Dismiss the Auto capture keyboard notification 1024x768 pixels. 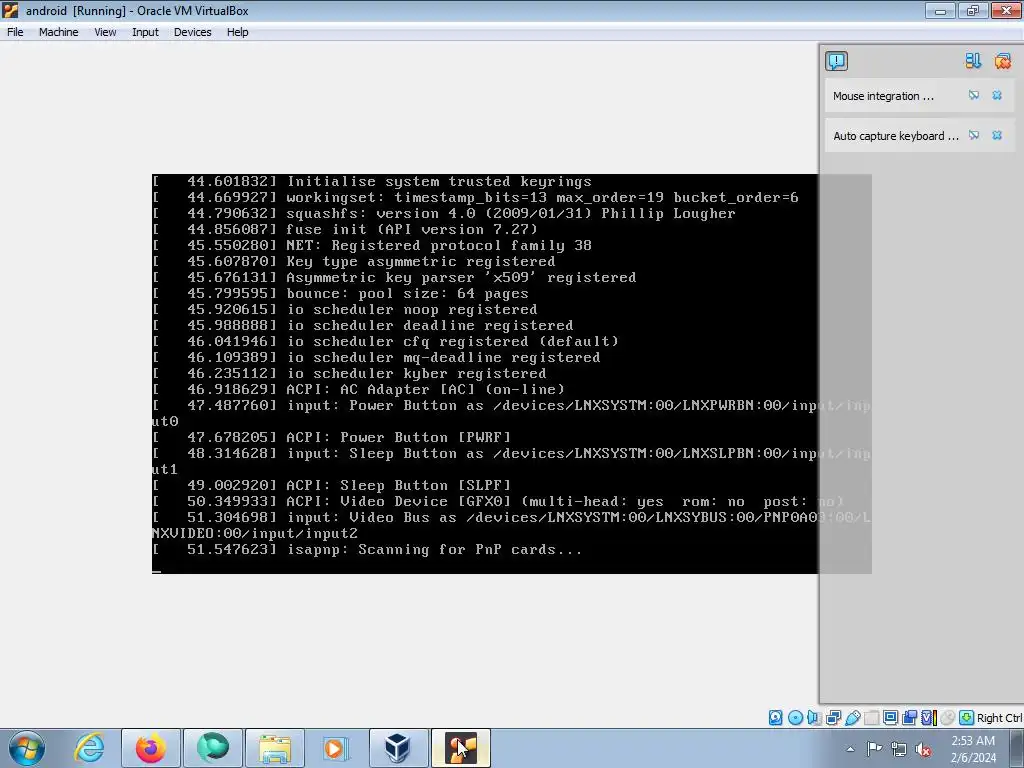pyautogui.click(x=997, y=135)
